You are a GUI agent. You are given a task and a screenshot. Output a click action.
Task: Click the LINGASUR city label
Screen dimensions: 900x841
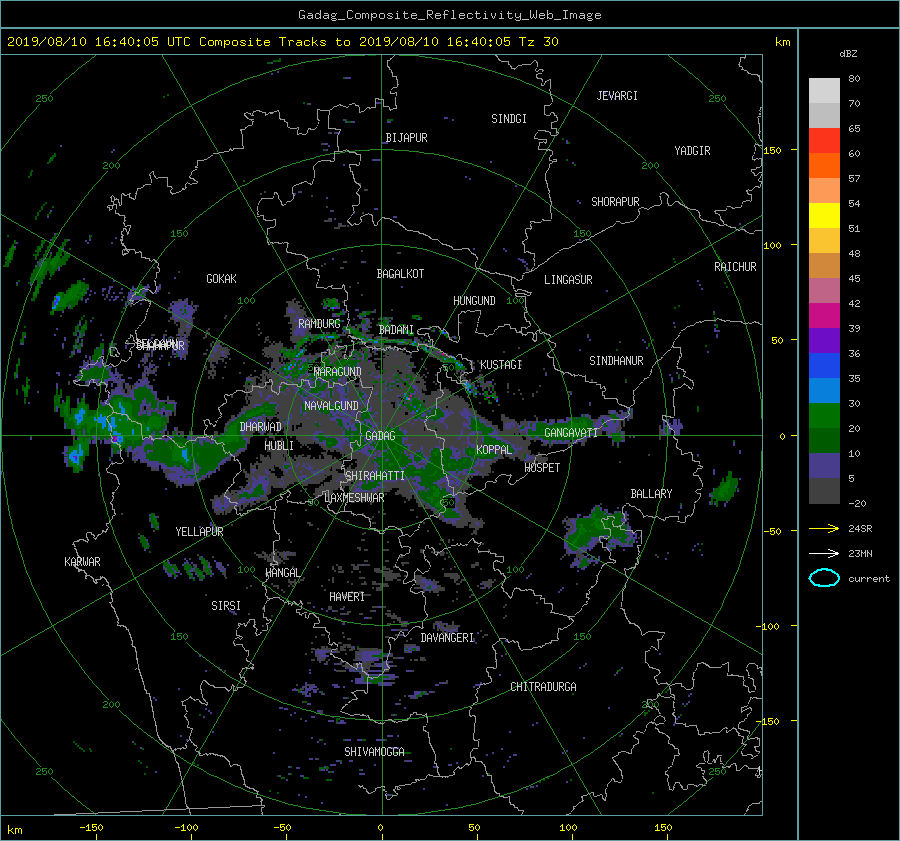point(568,280)
